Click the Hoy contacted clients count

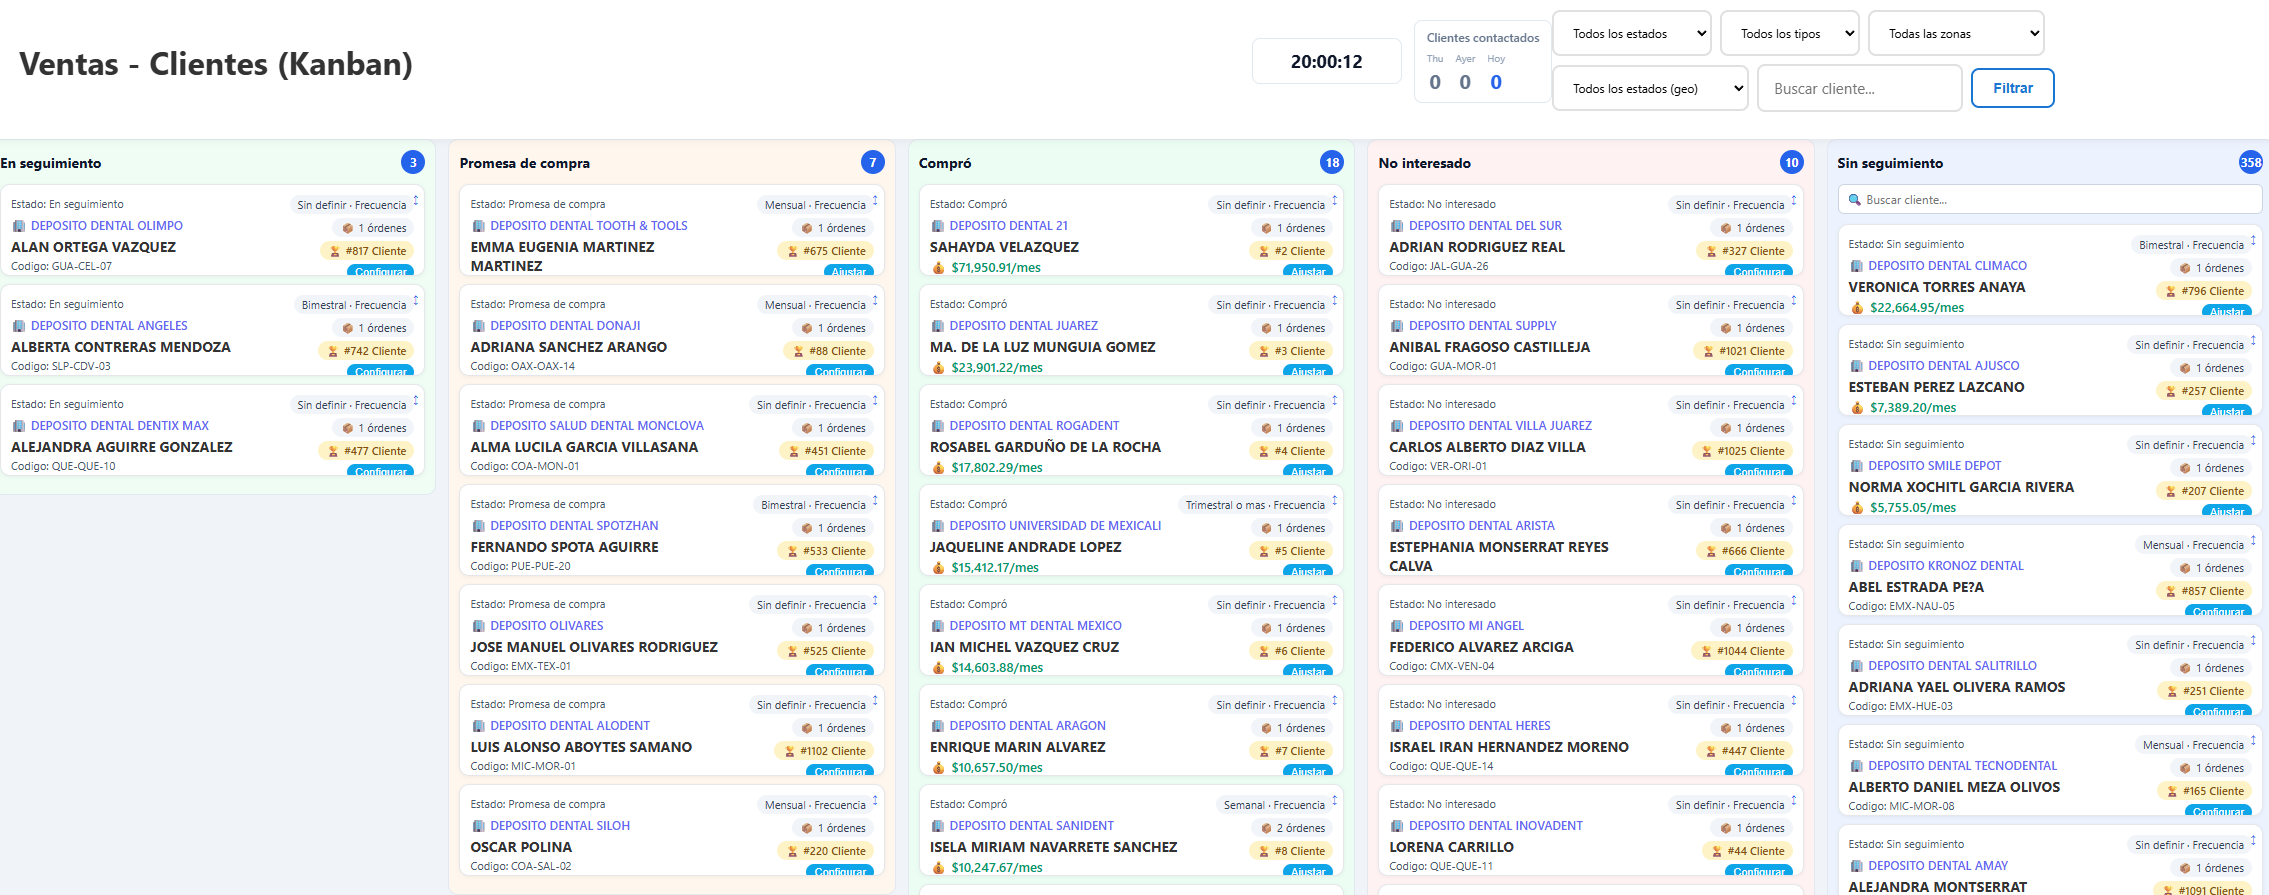(x=1496, y=83)
